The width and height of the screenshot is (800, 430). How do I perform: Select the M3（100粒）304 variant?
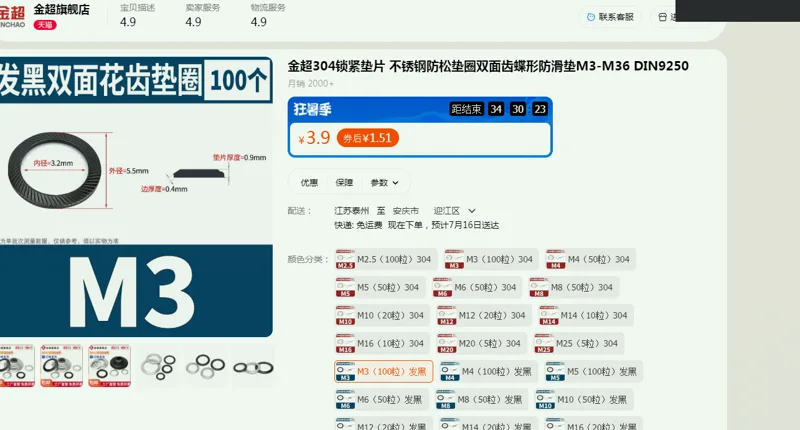tap(491, 259)
